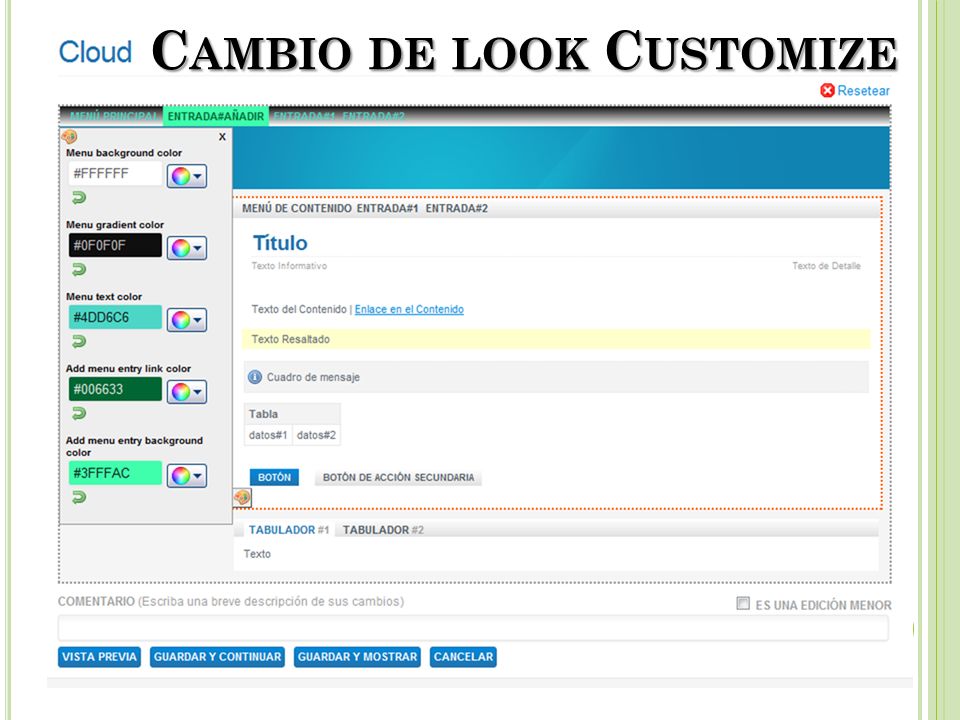Click the VISTA PREVIA button
Viewport: 960px width, 720px height.
[99, 657]
